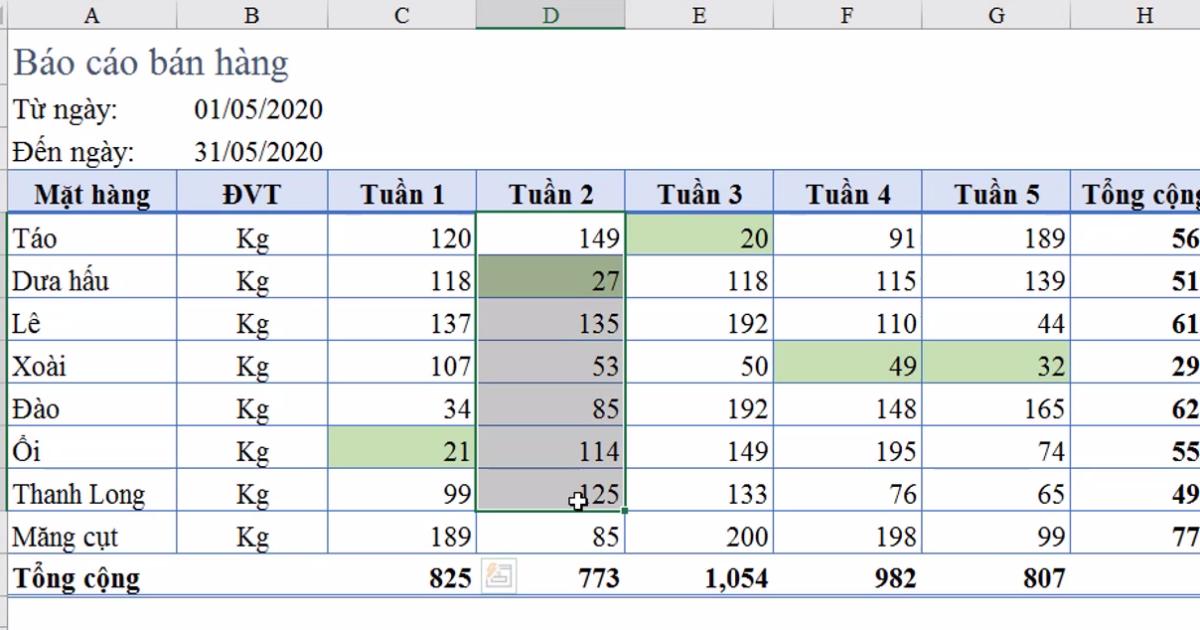Select column A header
The height and width of the screenshot is (630, 1200).
92,14
